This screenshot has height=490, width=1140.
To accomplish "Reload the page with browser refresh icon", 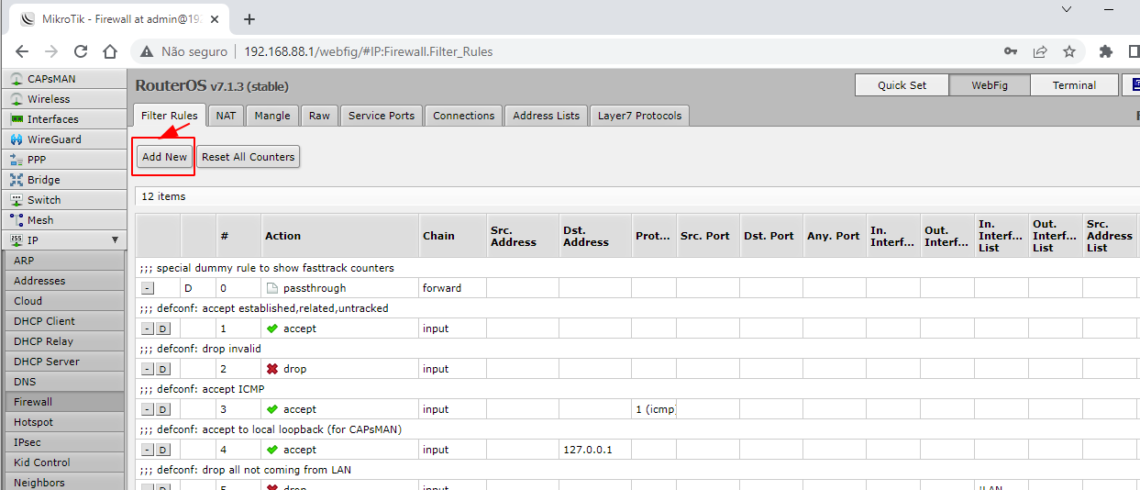I will click(x=81, y=52).
